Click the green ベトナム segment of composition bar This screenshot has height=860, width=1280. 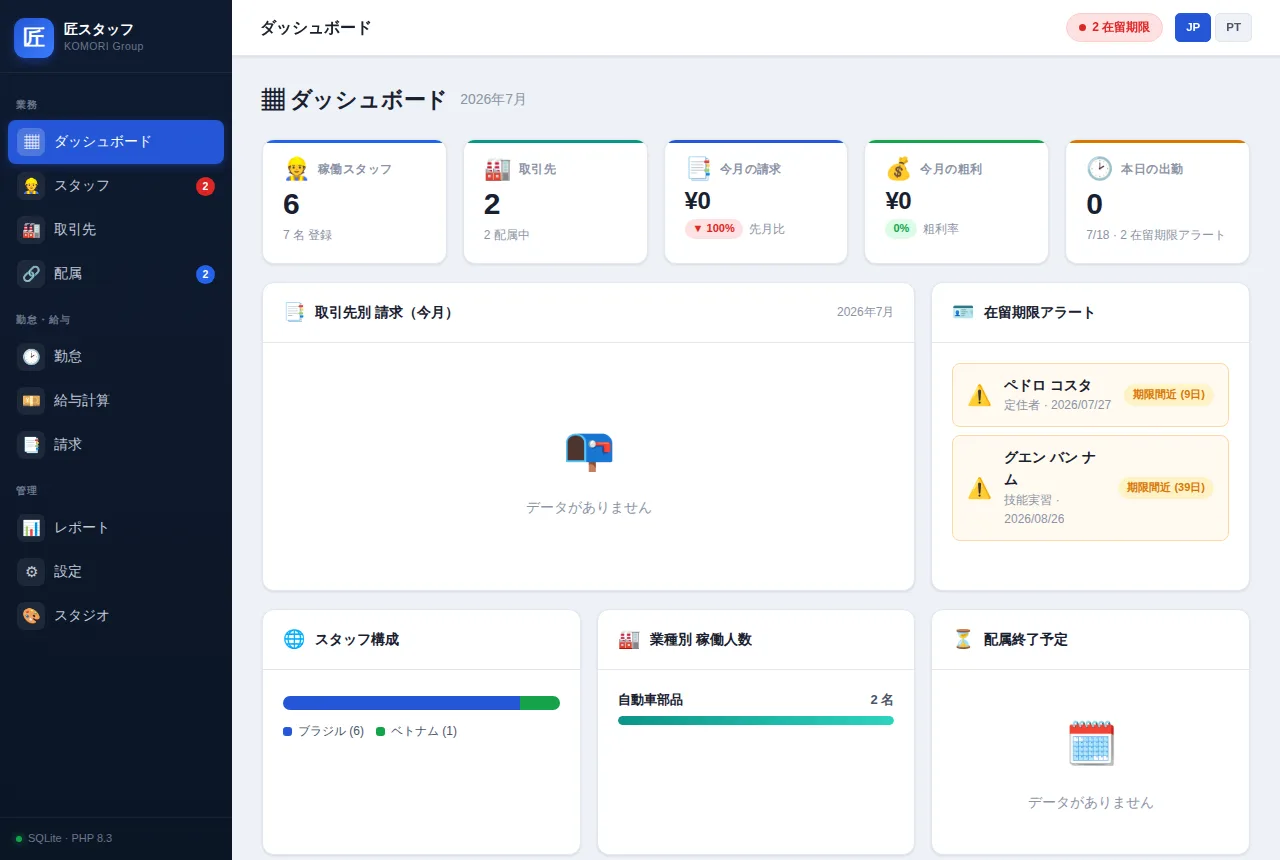point(540,703)
